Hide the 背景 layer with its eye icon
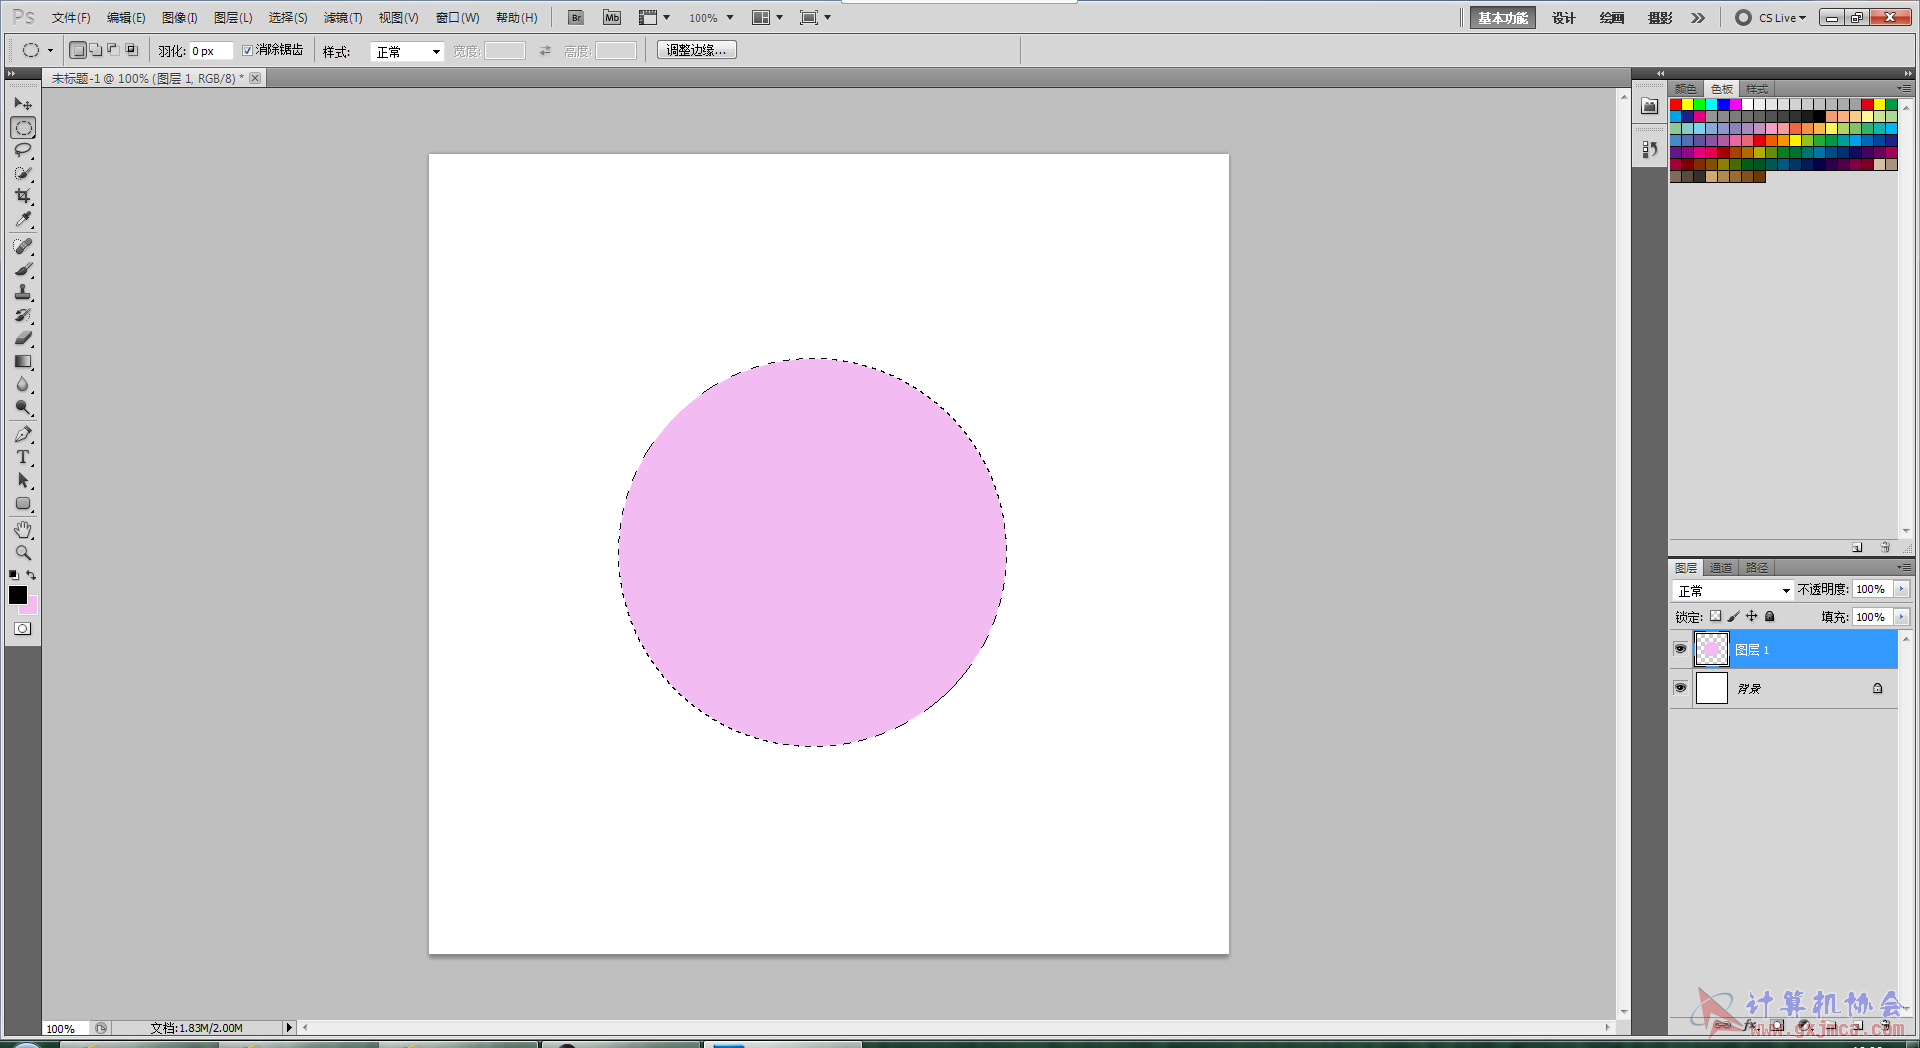Viewport: 1920px width, 1048px height. tap(1680, 688)
